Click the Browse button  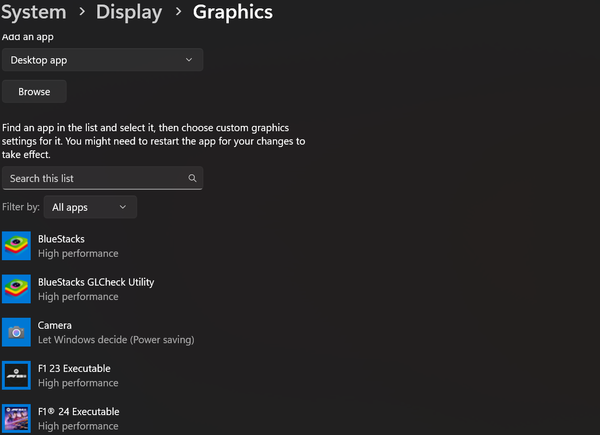point(34,91)
